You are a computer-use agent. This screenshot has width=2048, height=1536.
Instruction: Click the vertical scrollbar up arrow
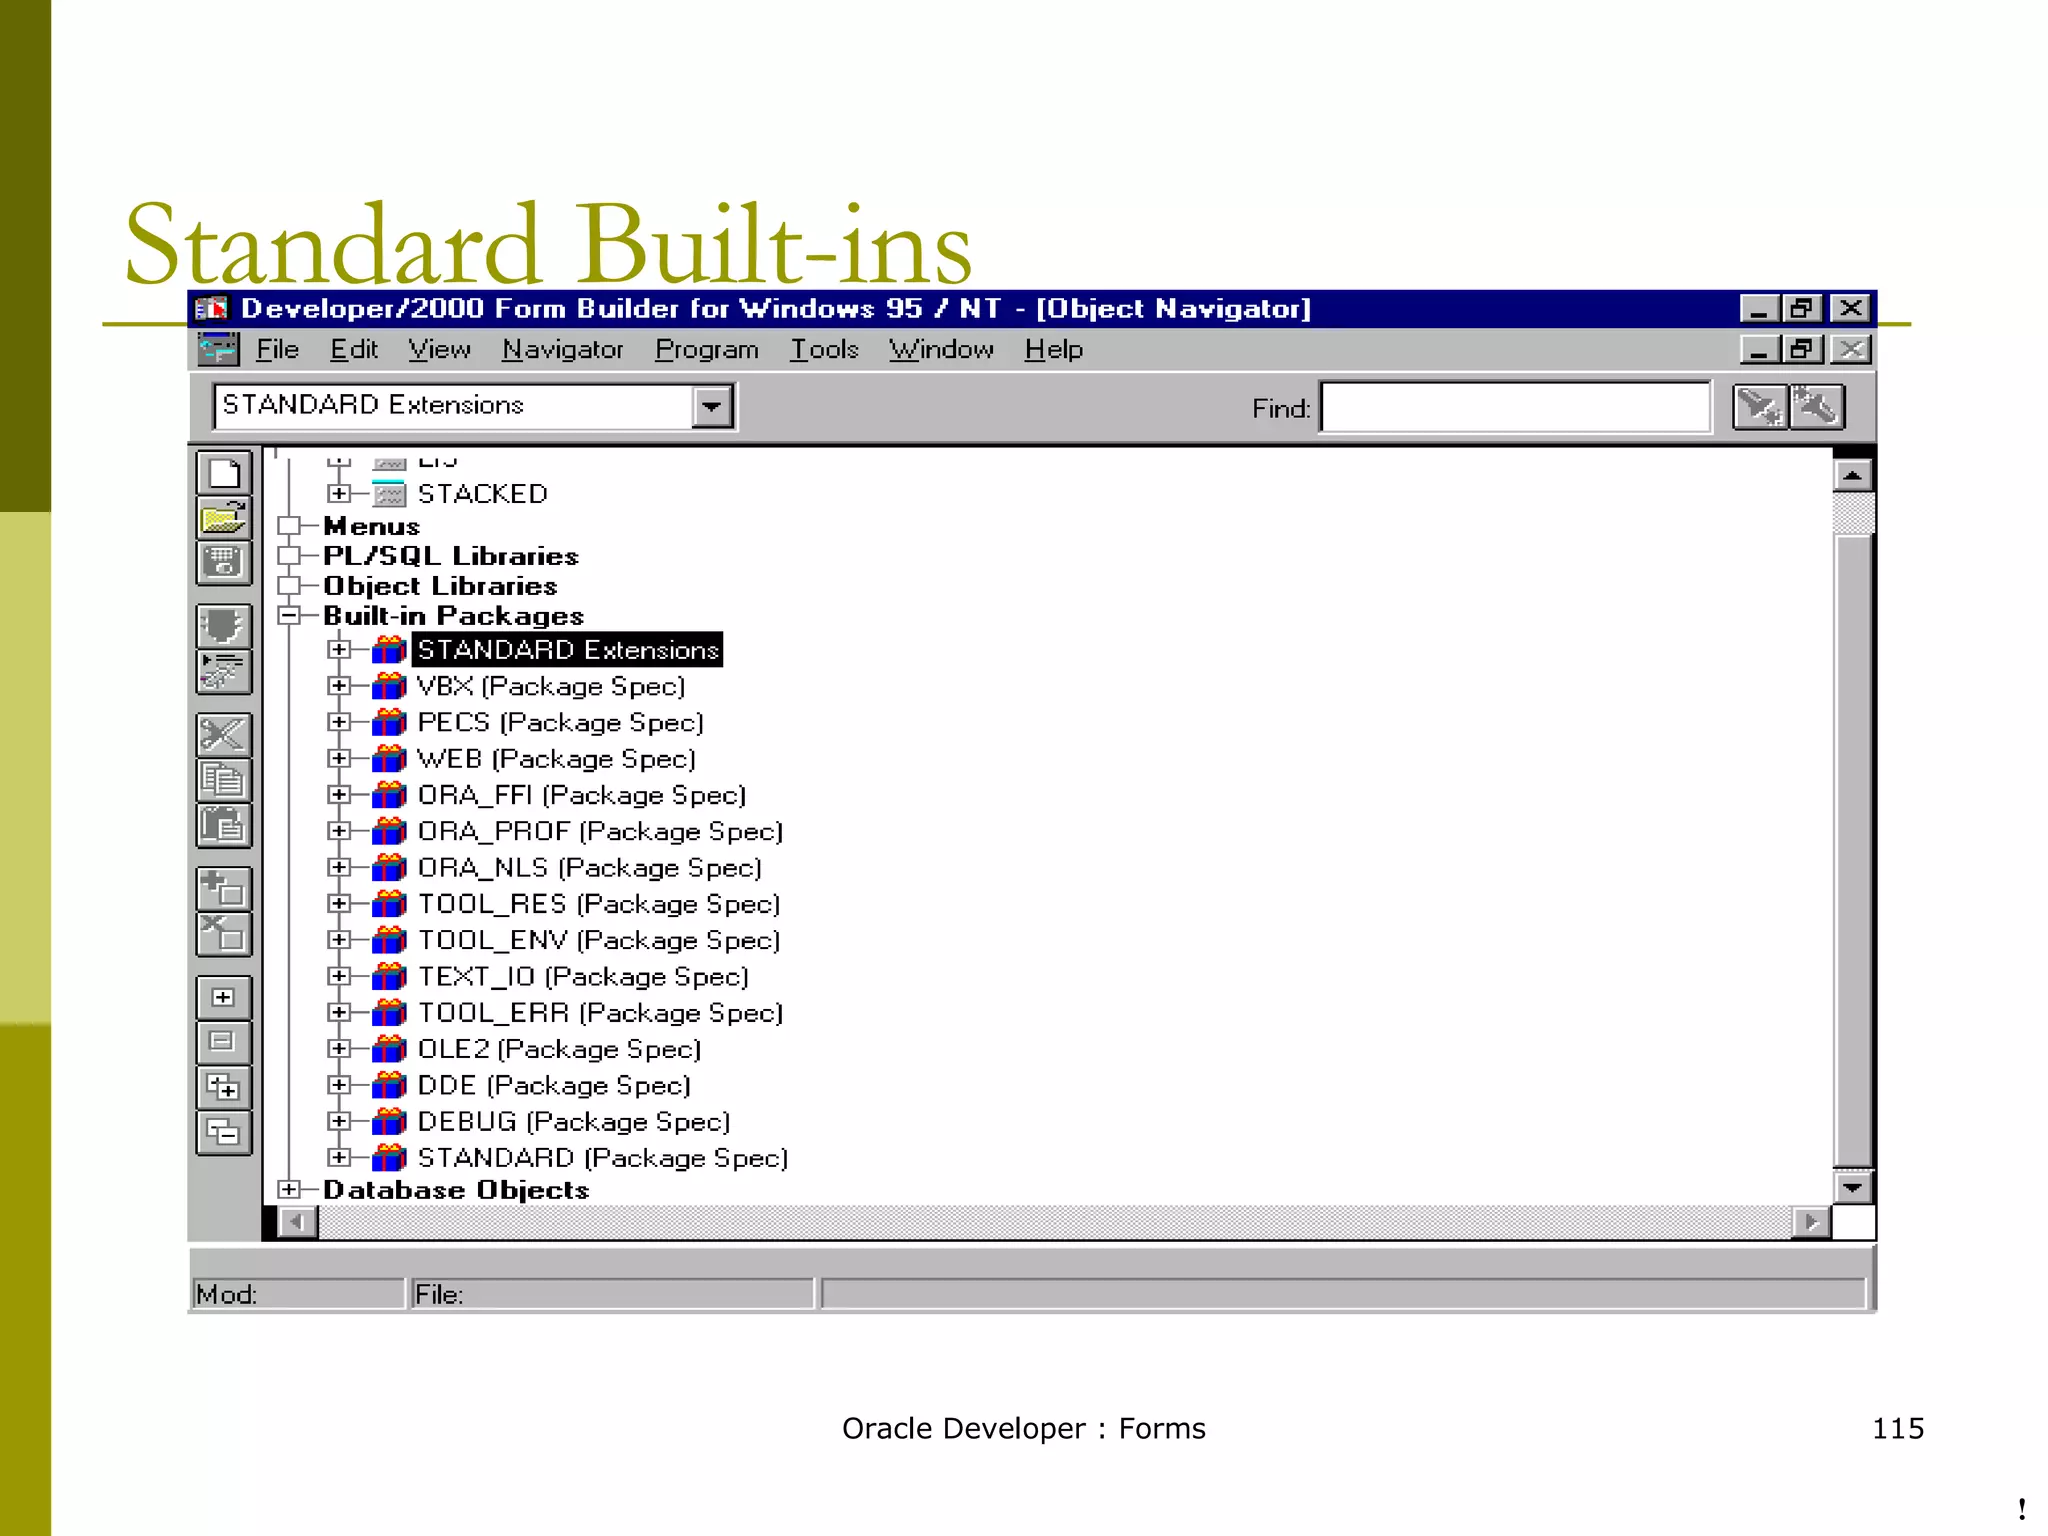pyautogui.click(x=1853, y=476)
